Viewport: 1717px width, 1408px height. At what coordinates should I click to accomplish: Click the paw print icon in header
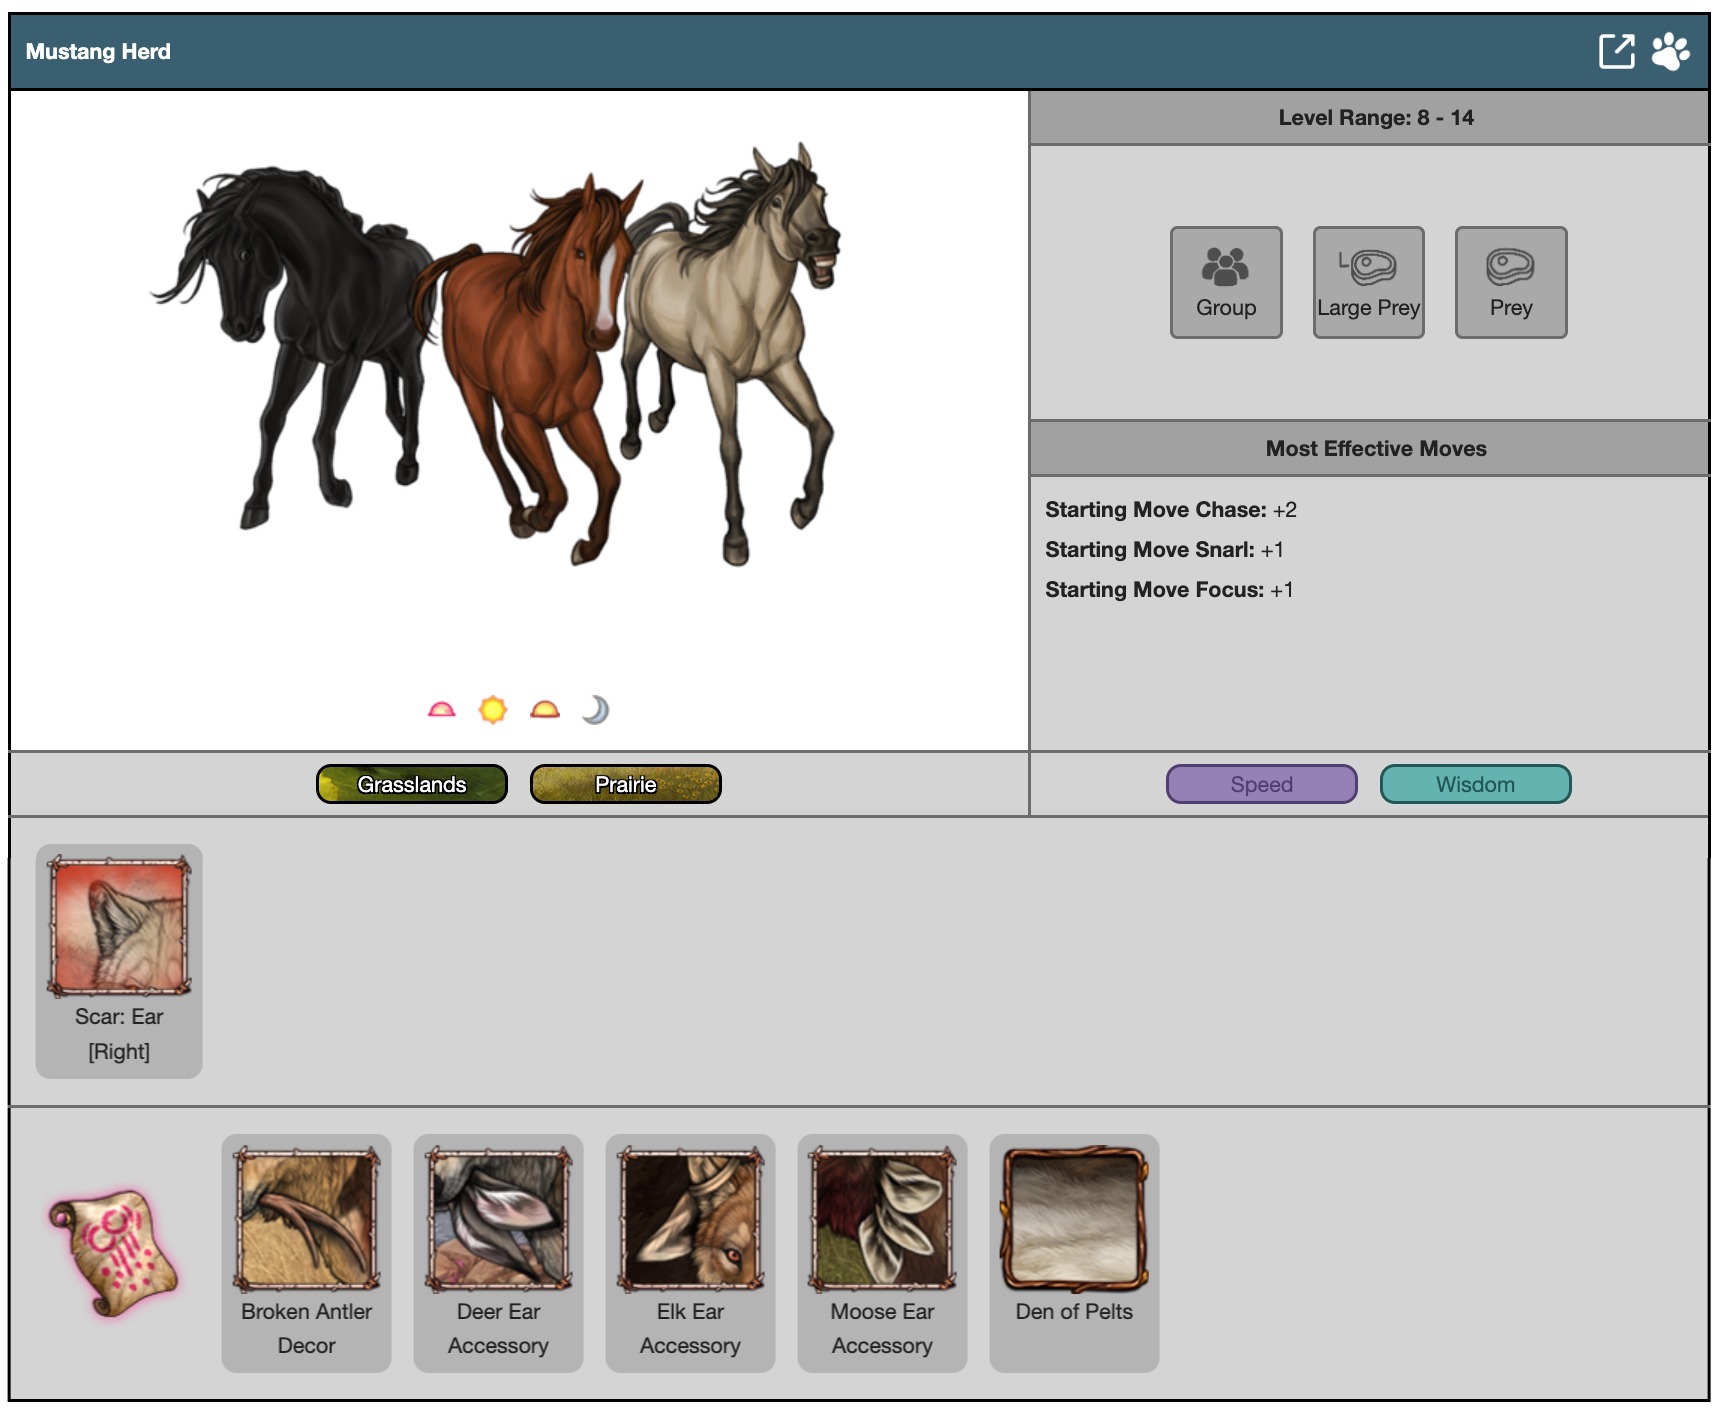coord(1670,51)
